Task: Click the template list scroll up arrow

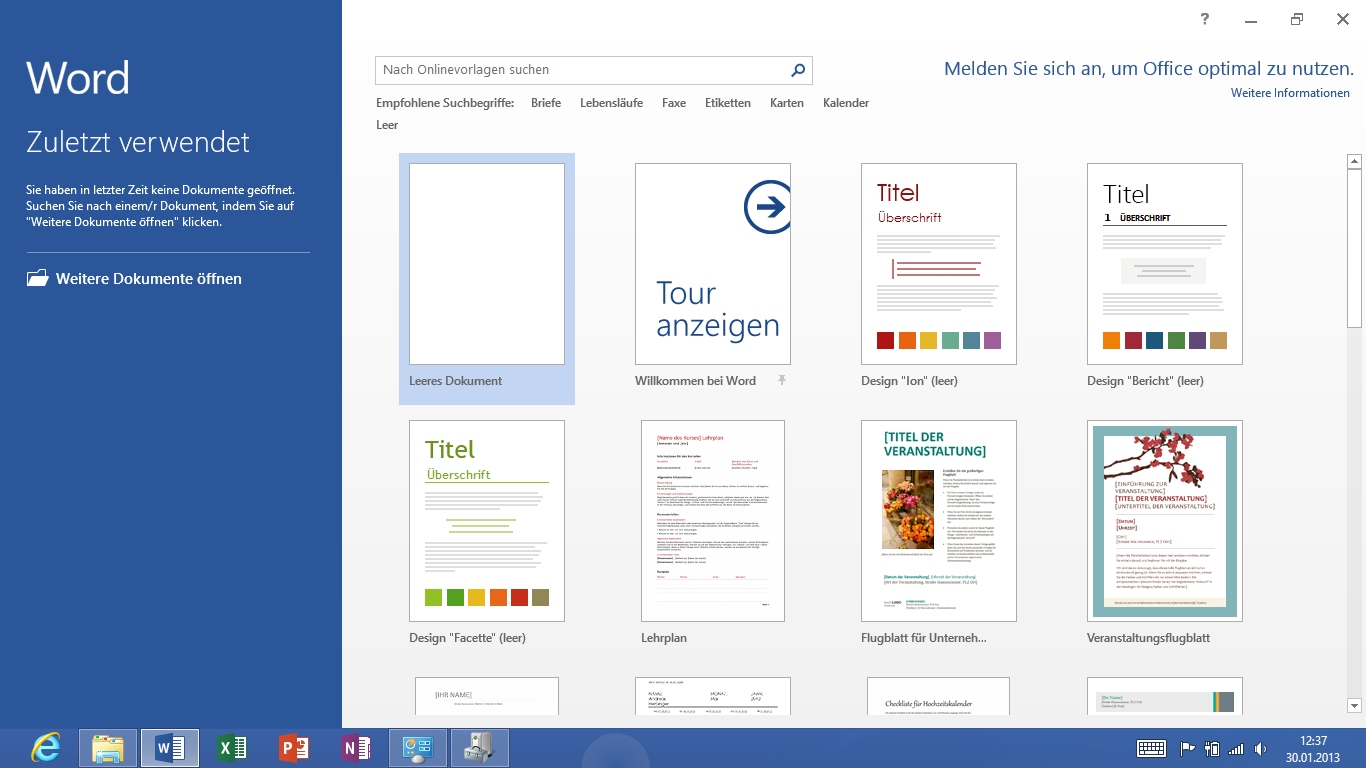Action: 1355,161
